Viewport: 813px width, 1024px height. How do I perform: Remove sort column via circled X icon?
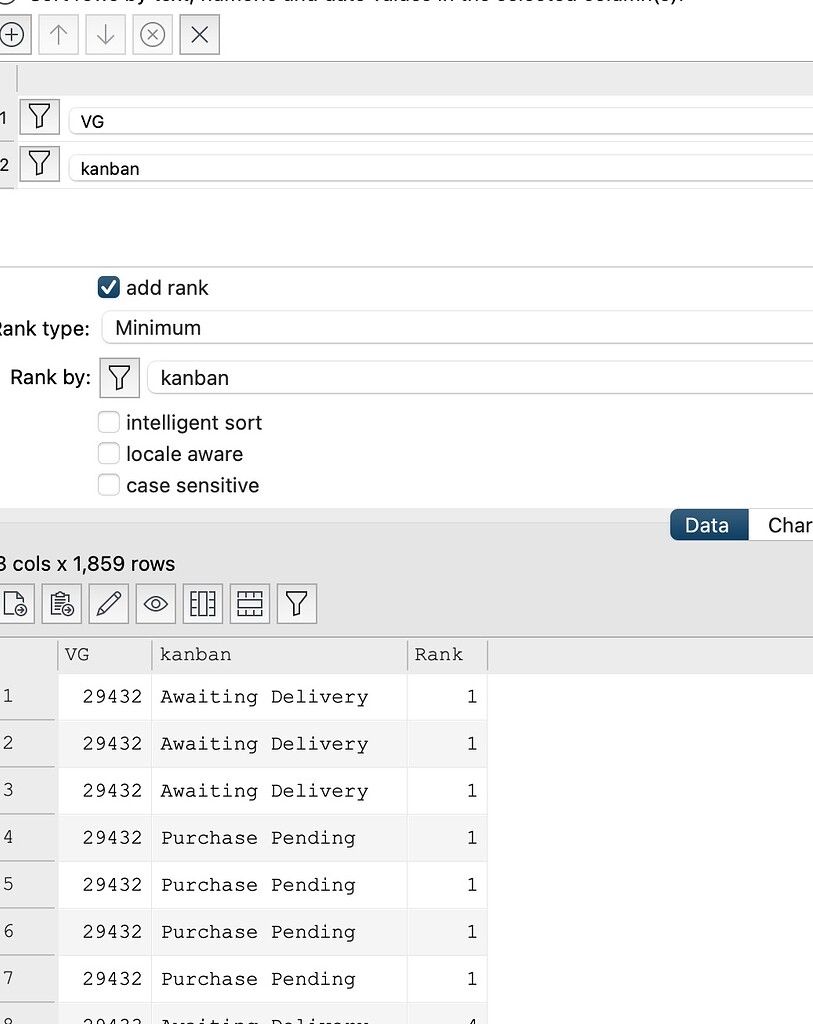[151, 34]
